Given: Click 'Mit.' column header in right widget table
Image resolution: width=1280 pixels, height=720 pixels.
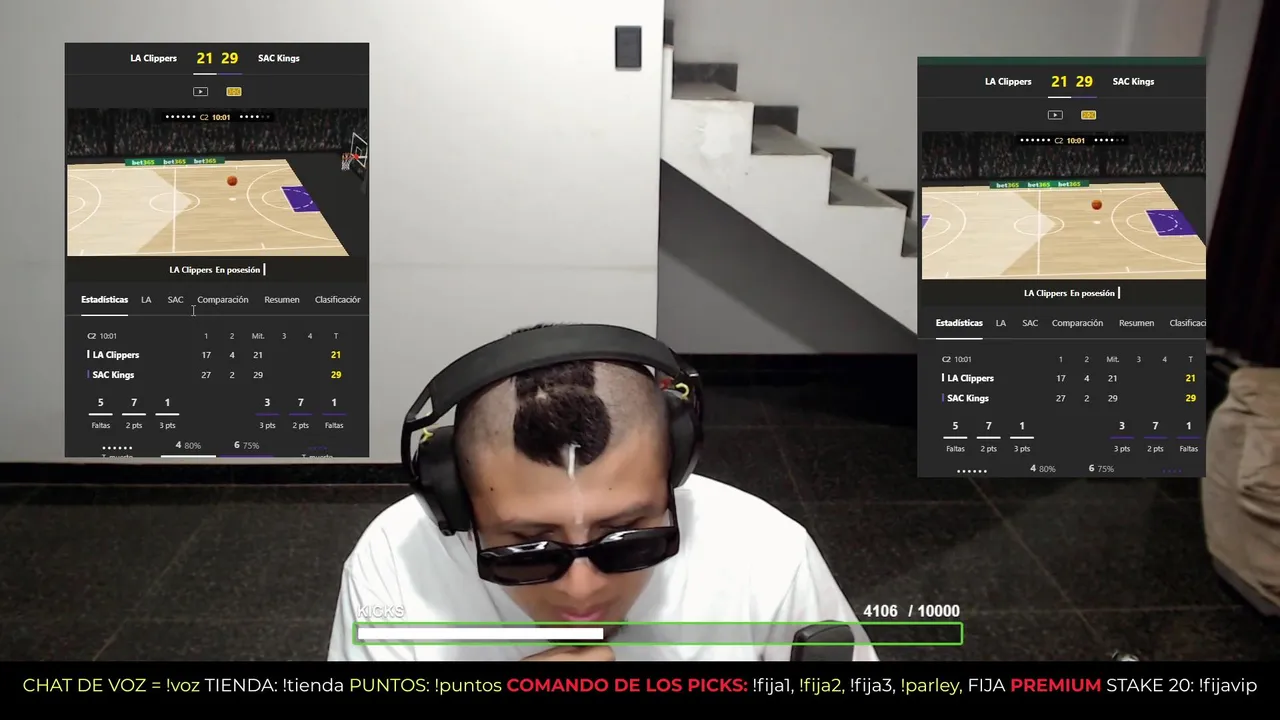Looking at the screenshot, I should click(1112, 359).
